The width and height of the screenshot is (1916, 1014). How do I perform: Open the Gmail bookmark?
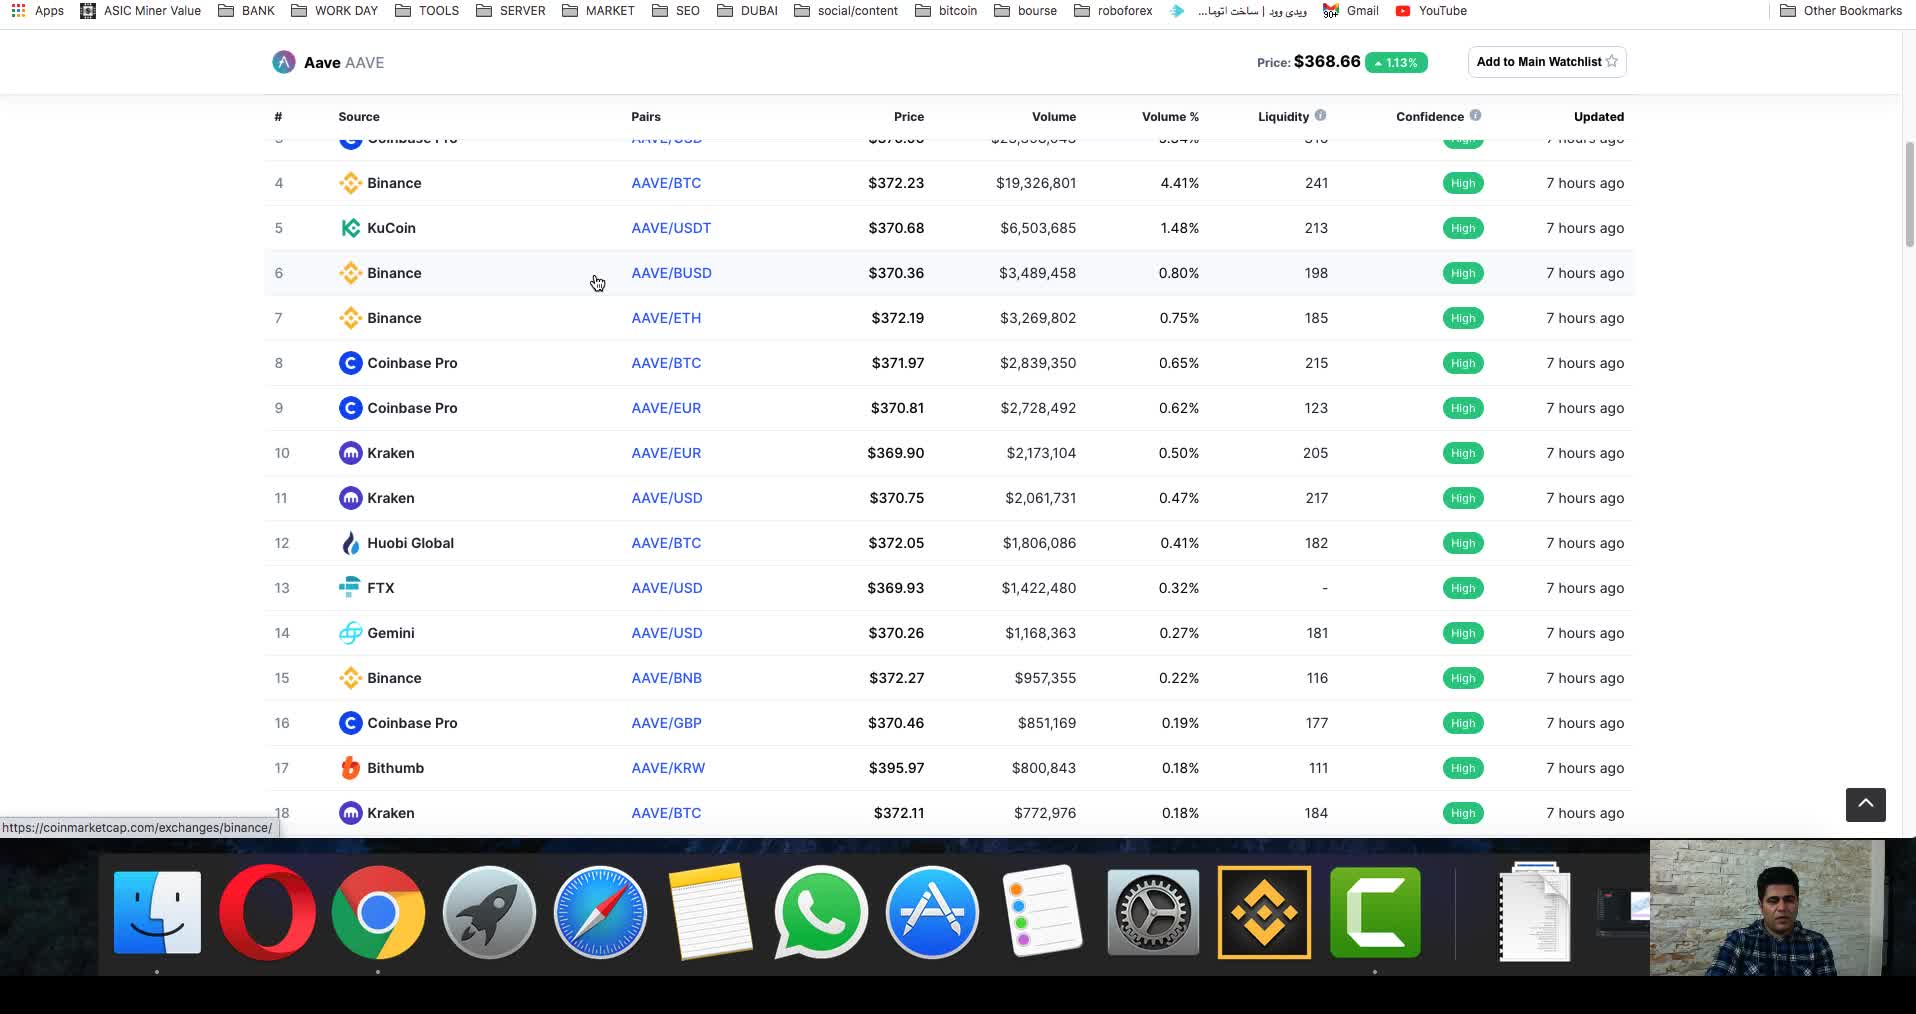(x=1351, y=11)
